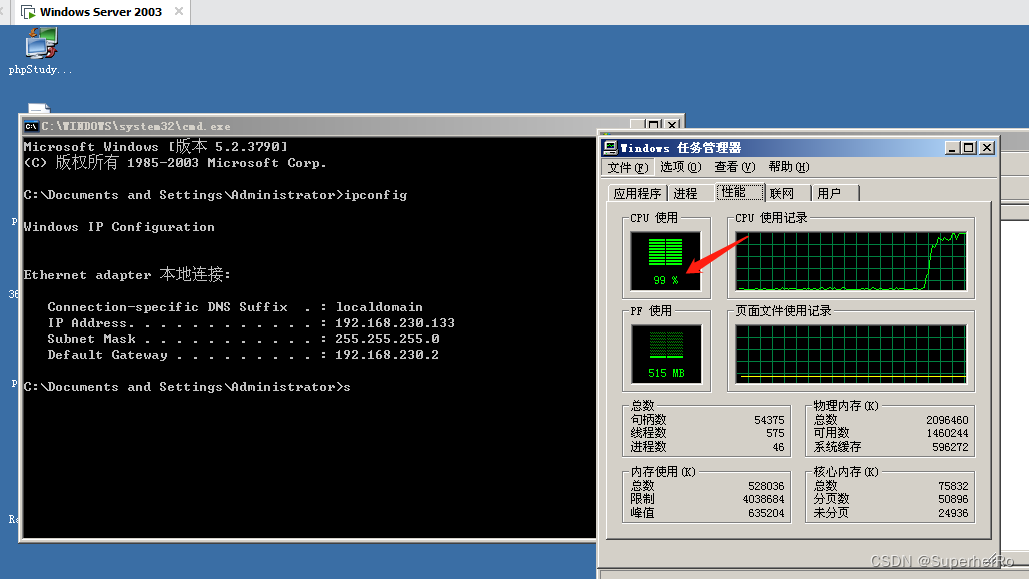Click the 分页数 value 50896
This screenshot has width=1029, height=579.
tap(953, 500)
